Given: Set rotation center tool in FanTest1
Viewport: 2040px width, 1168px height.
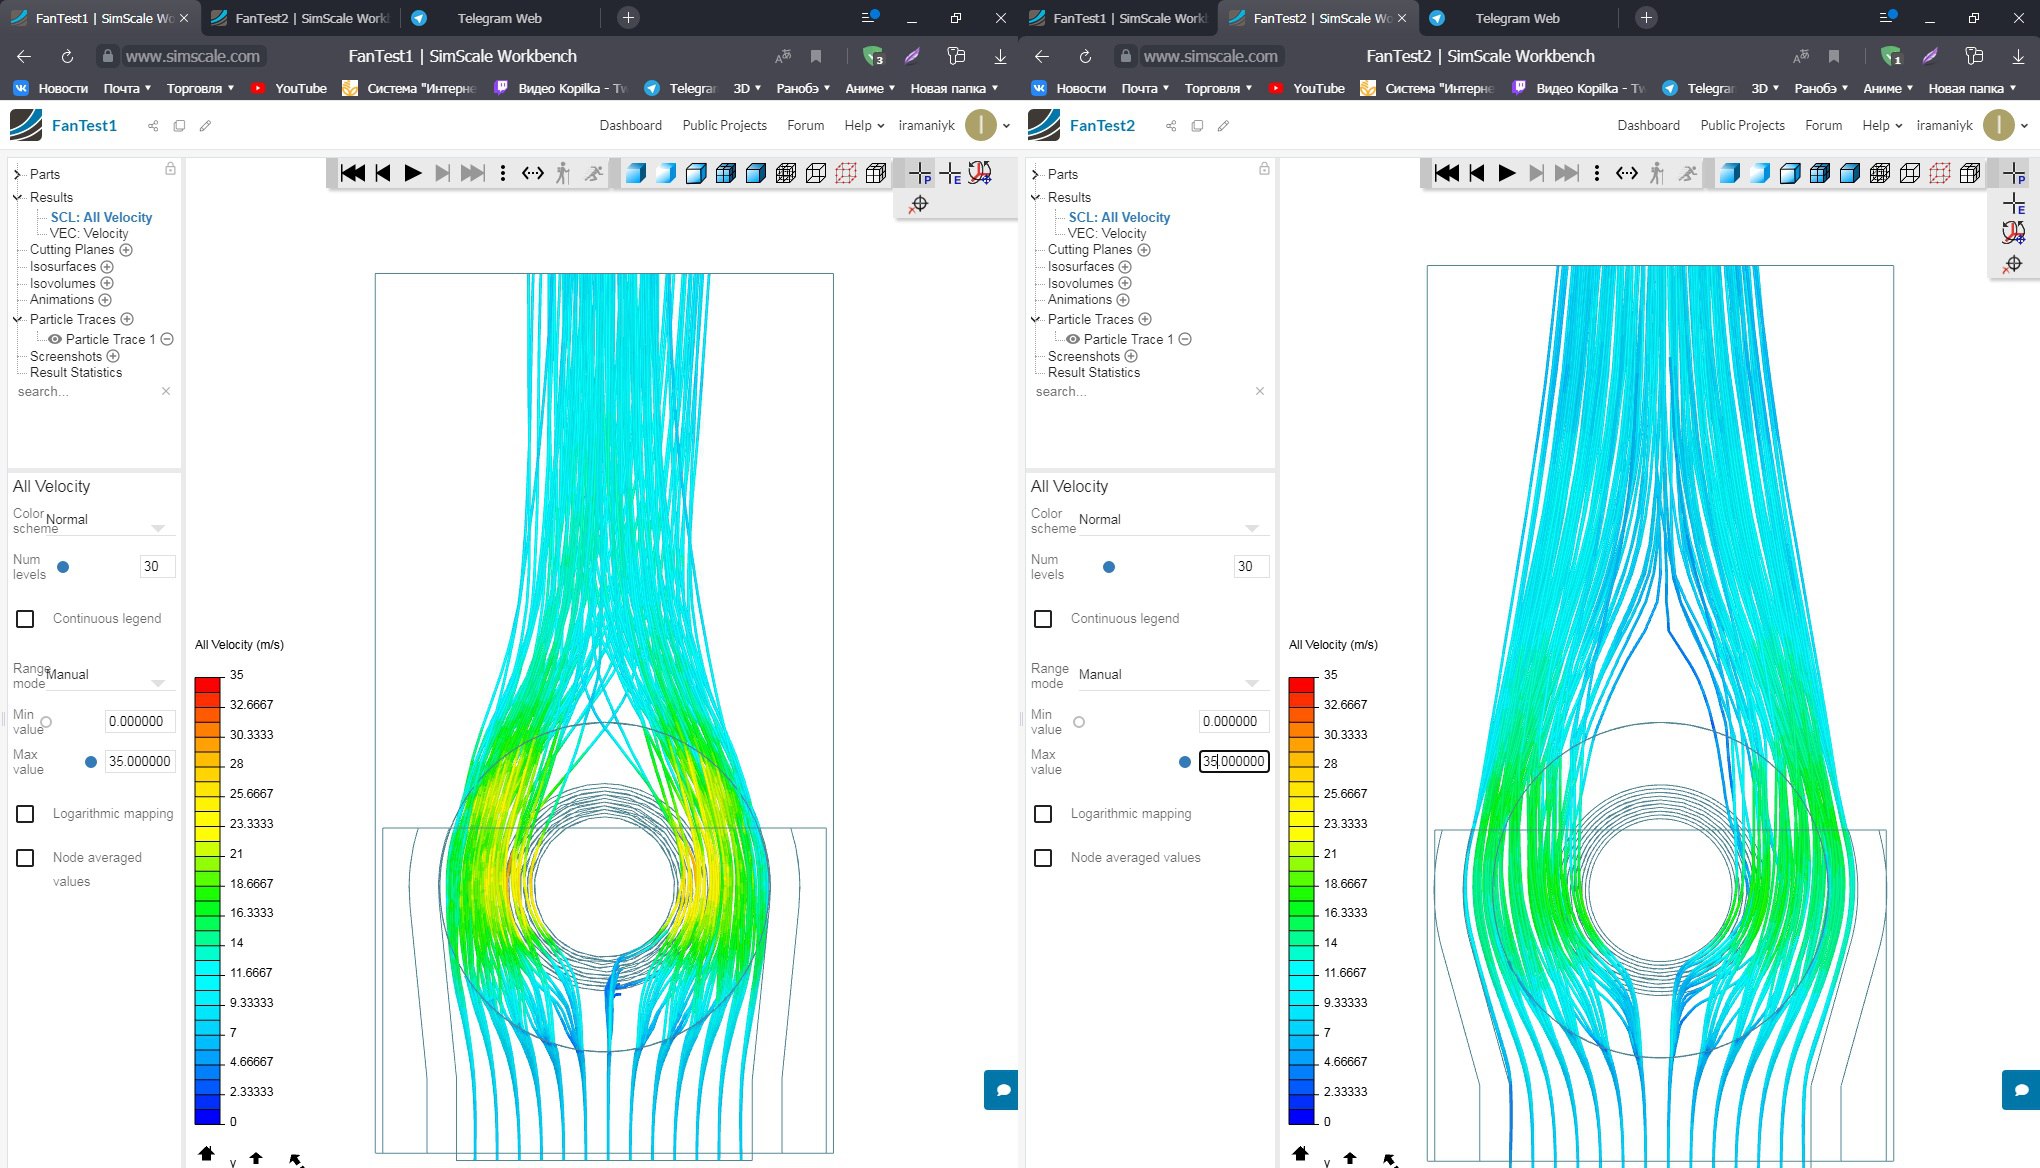Looking at the screenshot, I should pyautogui.click(x=980, y=173).
